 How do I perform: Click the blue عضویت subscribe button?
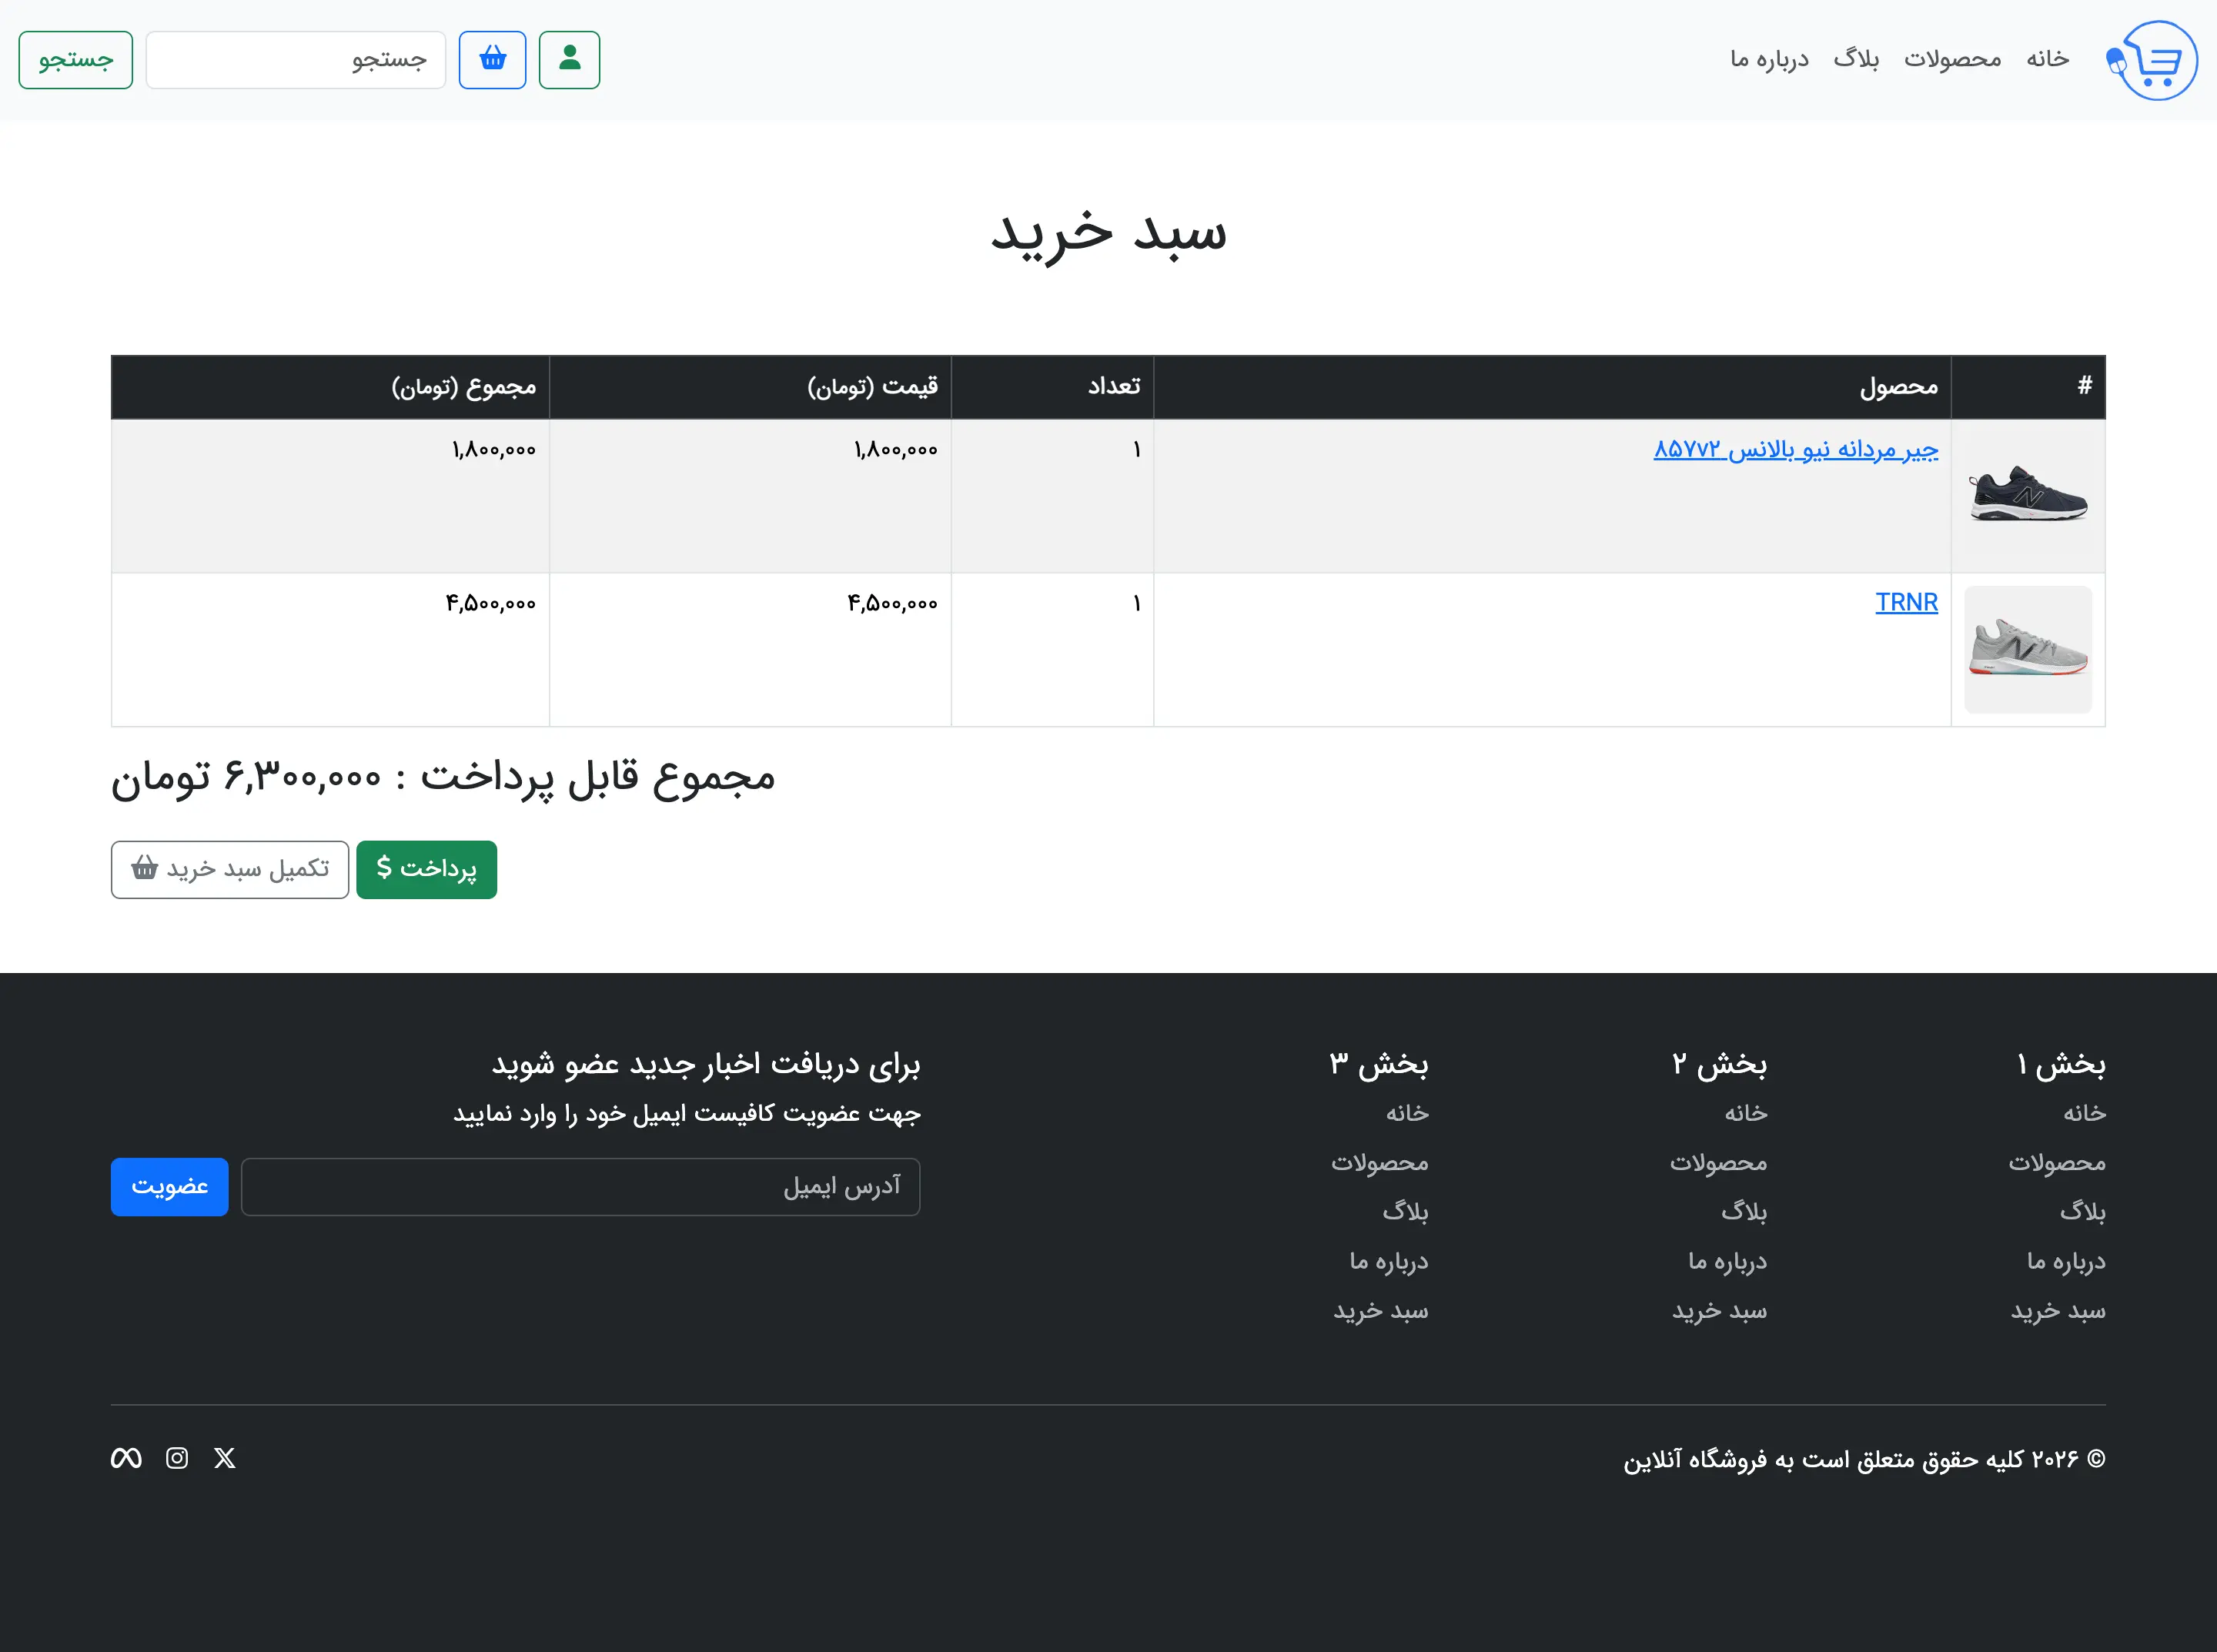pos(169,1186)
